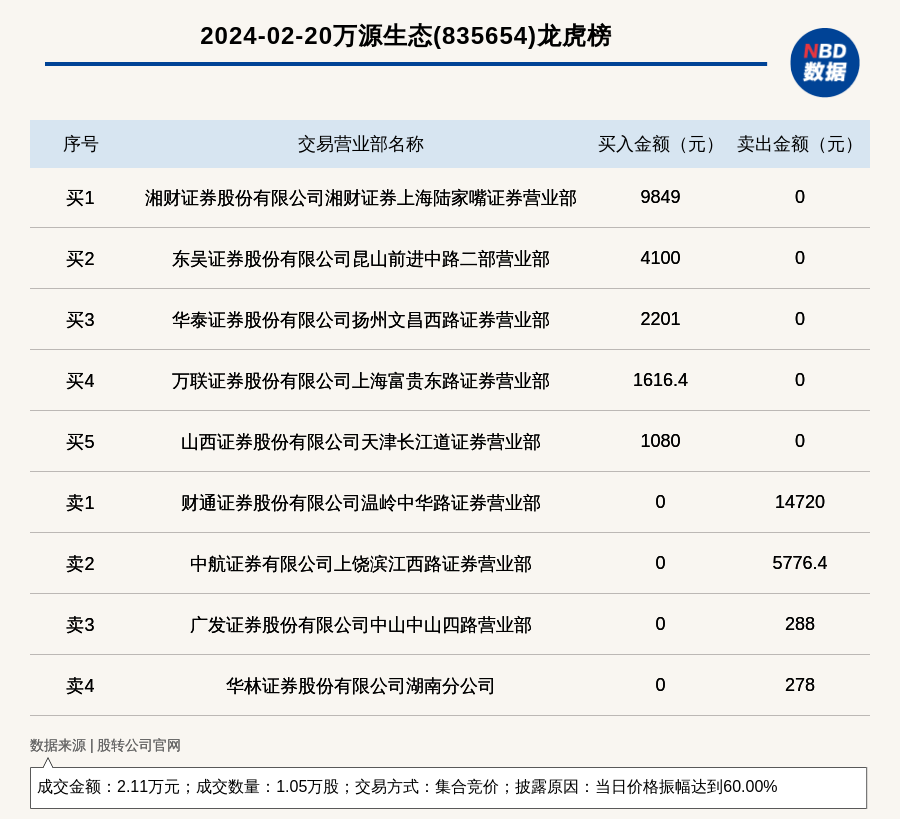Image resolution: width=900 pixels, height=819 pixels.
Task: Click the sell amount 0 in 买1 row
Action: click(800, 197)
